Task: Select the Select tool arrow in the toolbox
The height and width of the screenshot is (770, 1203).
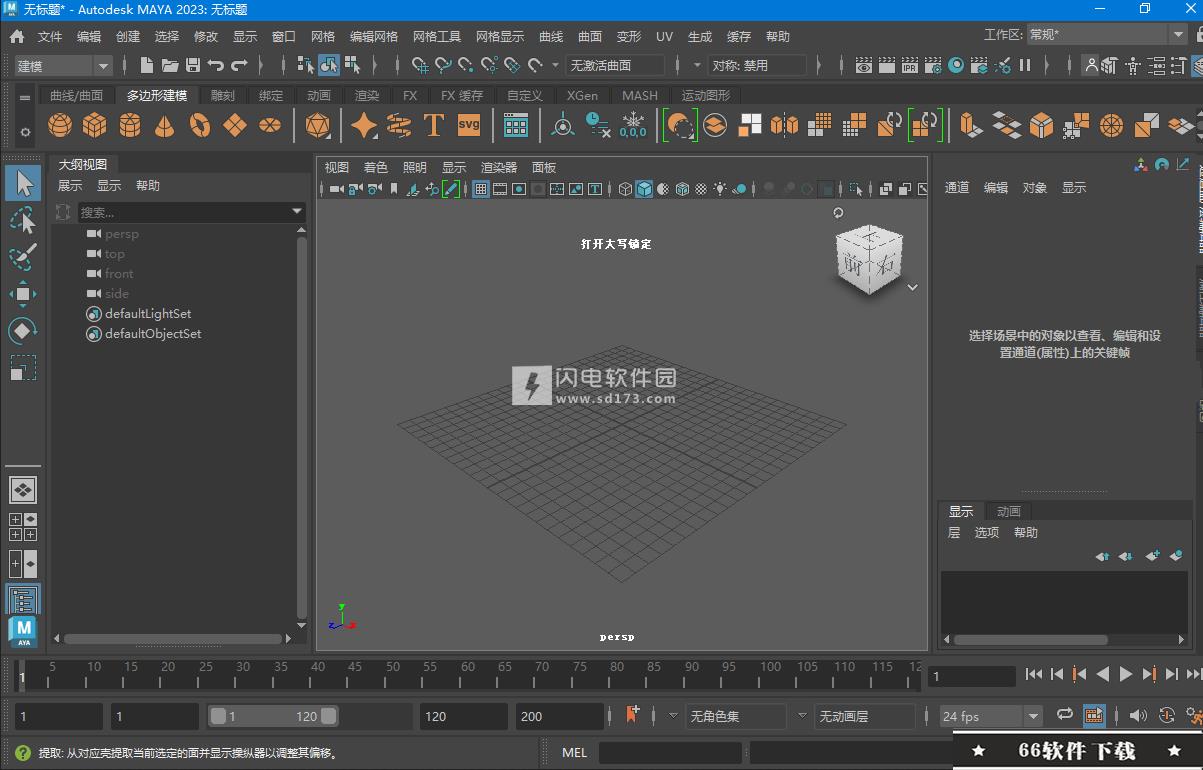Action: pos(23,183)
